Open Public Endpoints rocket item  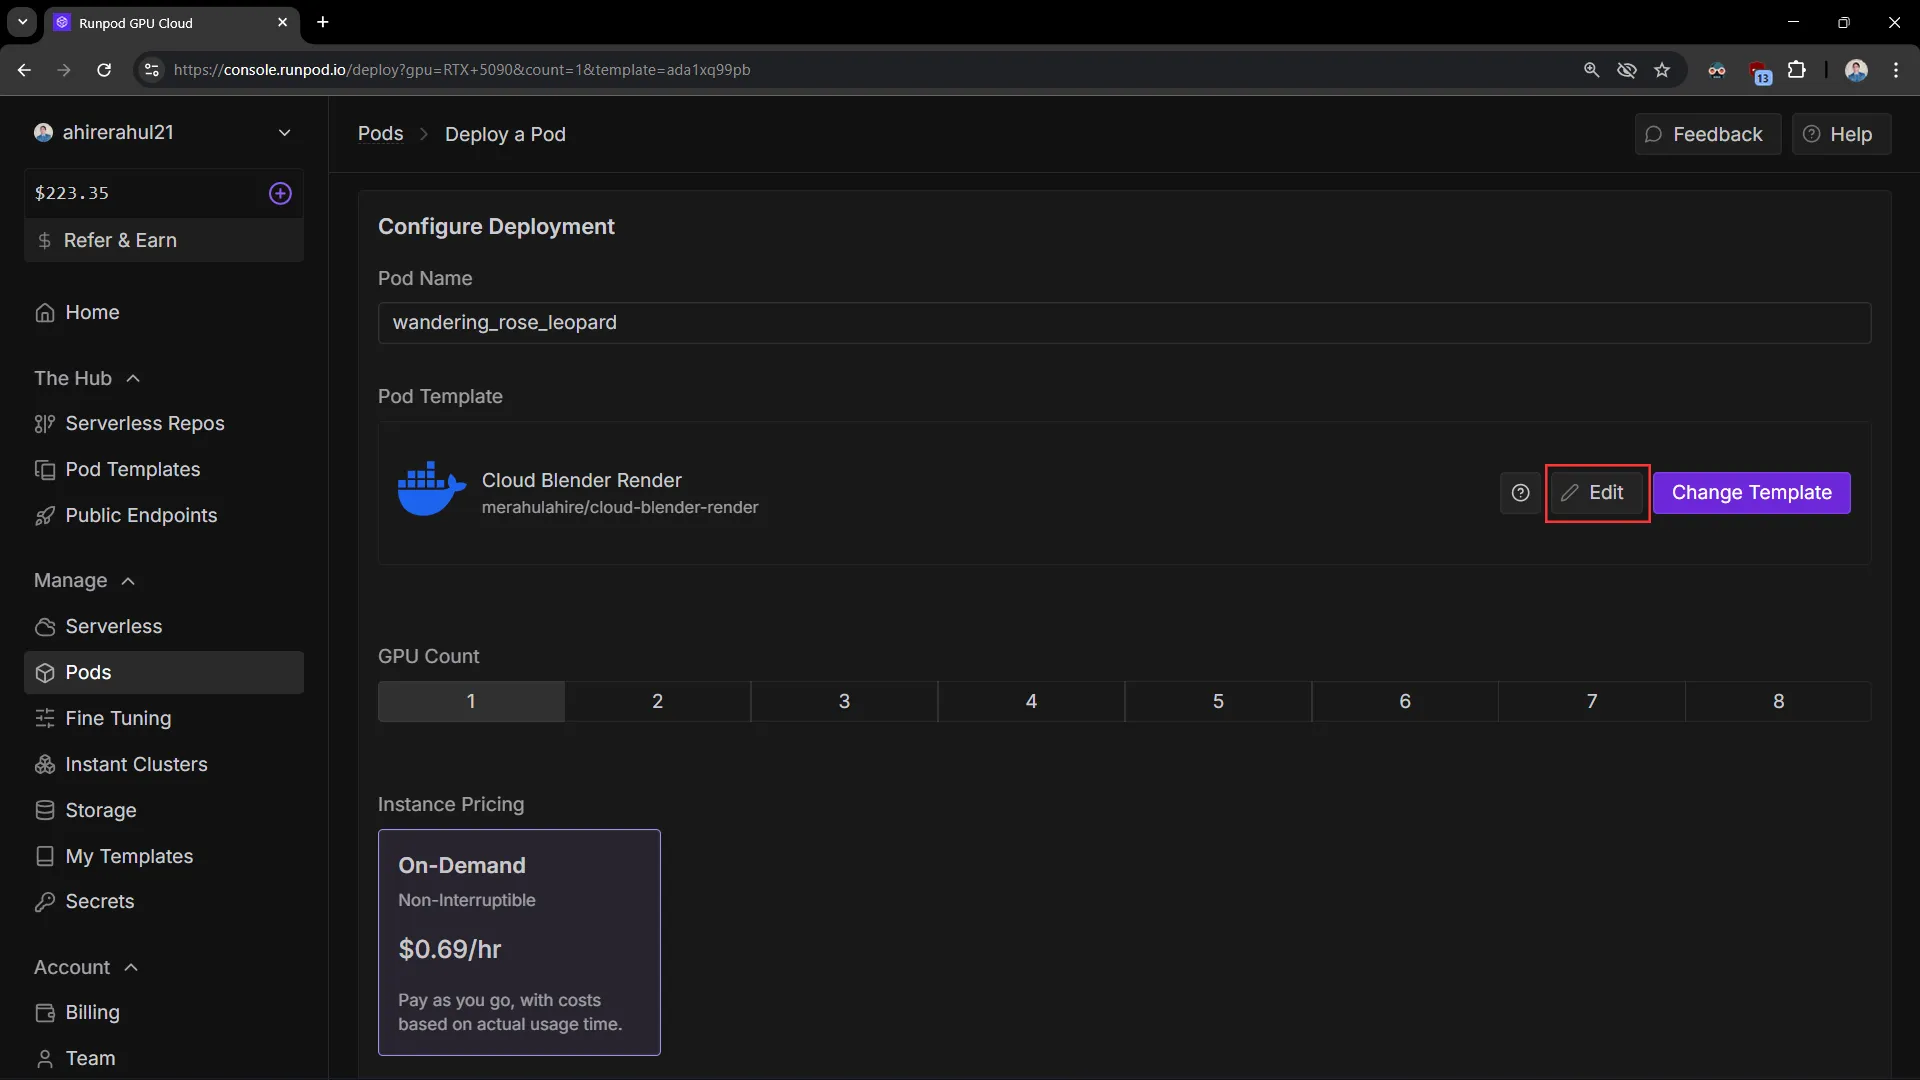tap(140, 516)
